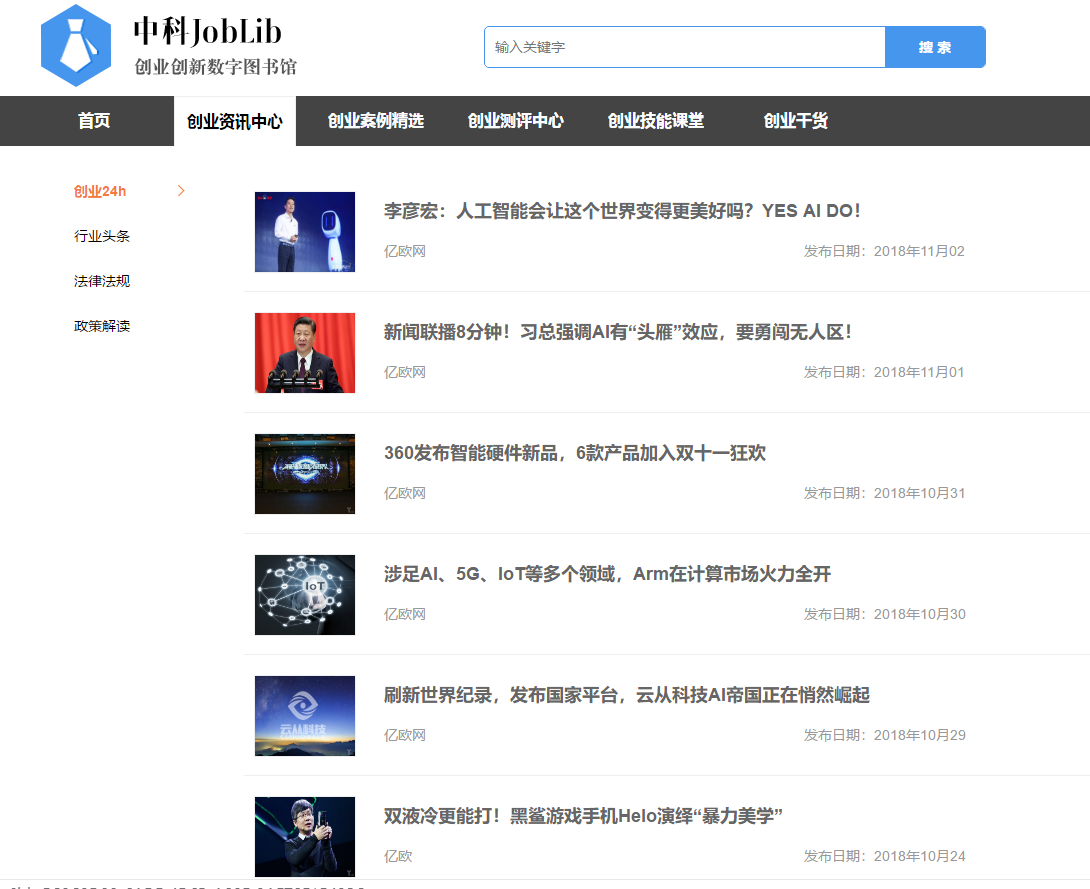
Task: Click date 2018年10月29
Action: tap(919, 735)
